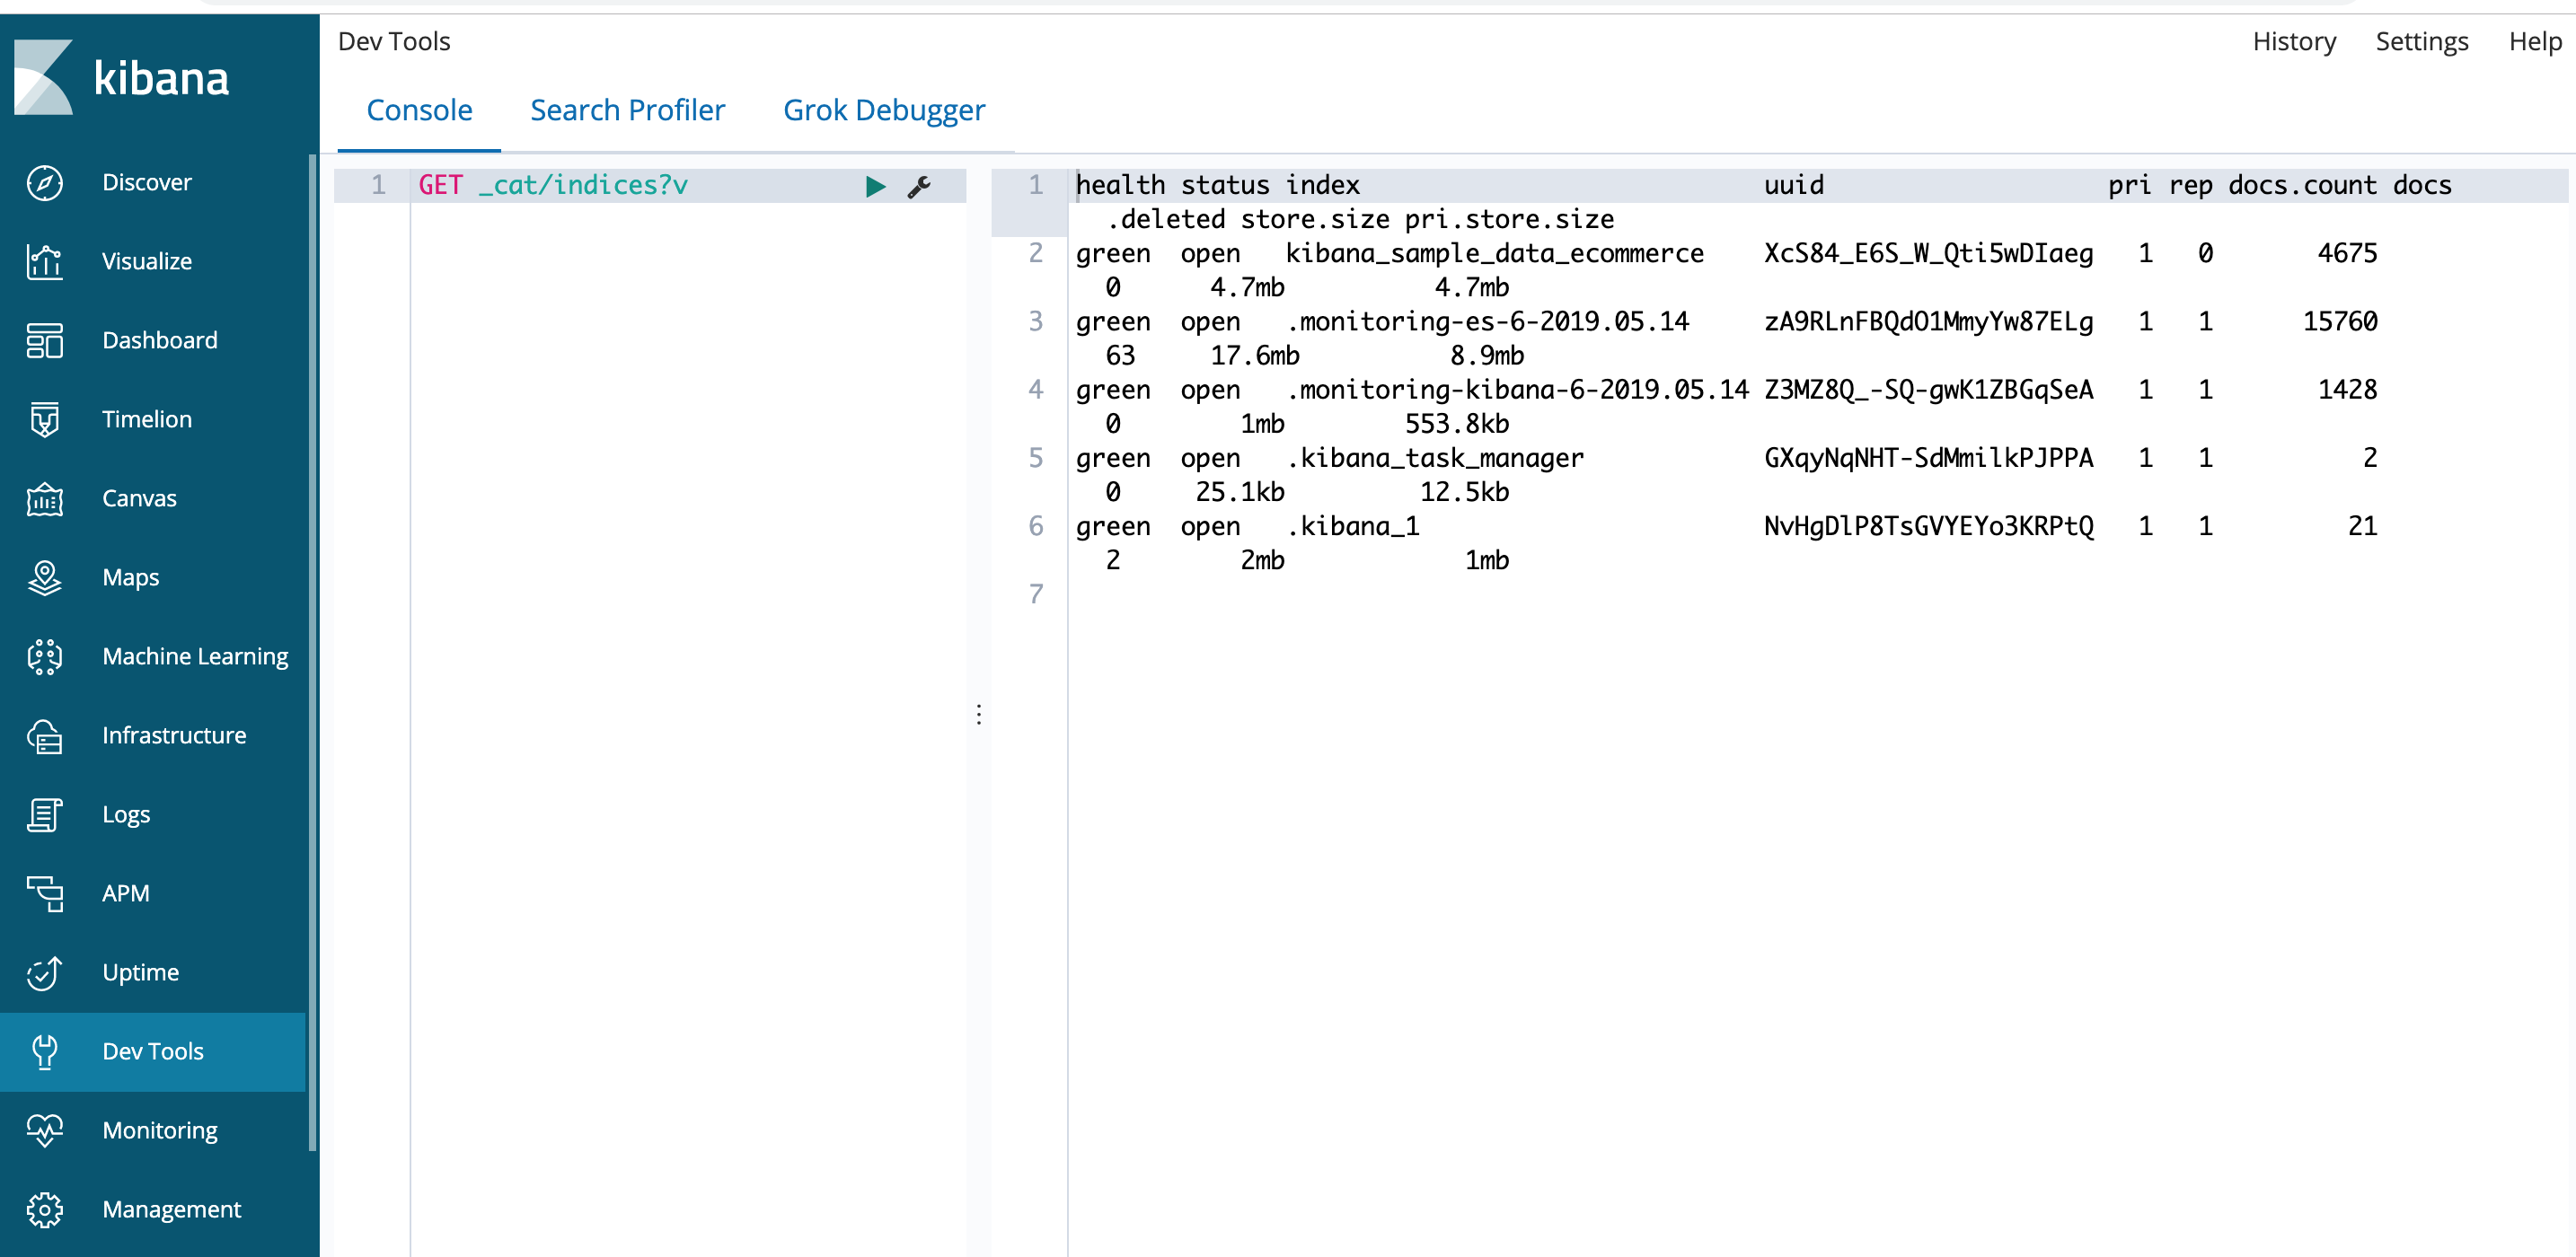Screen dimensions: 2576x1257
Task: Open Management settings
Action: click(x=171, y=1209)
